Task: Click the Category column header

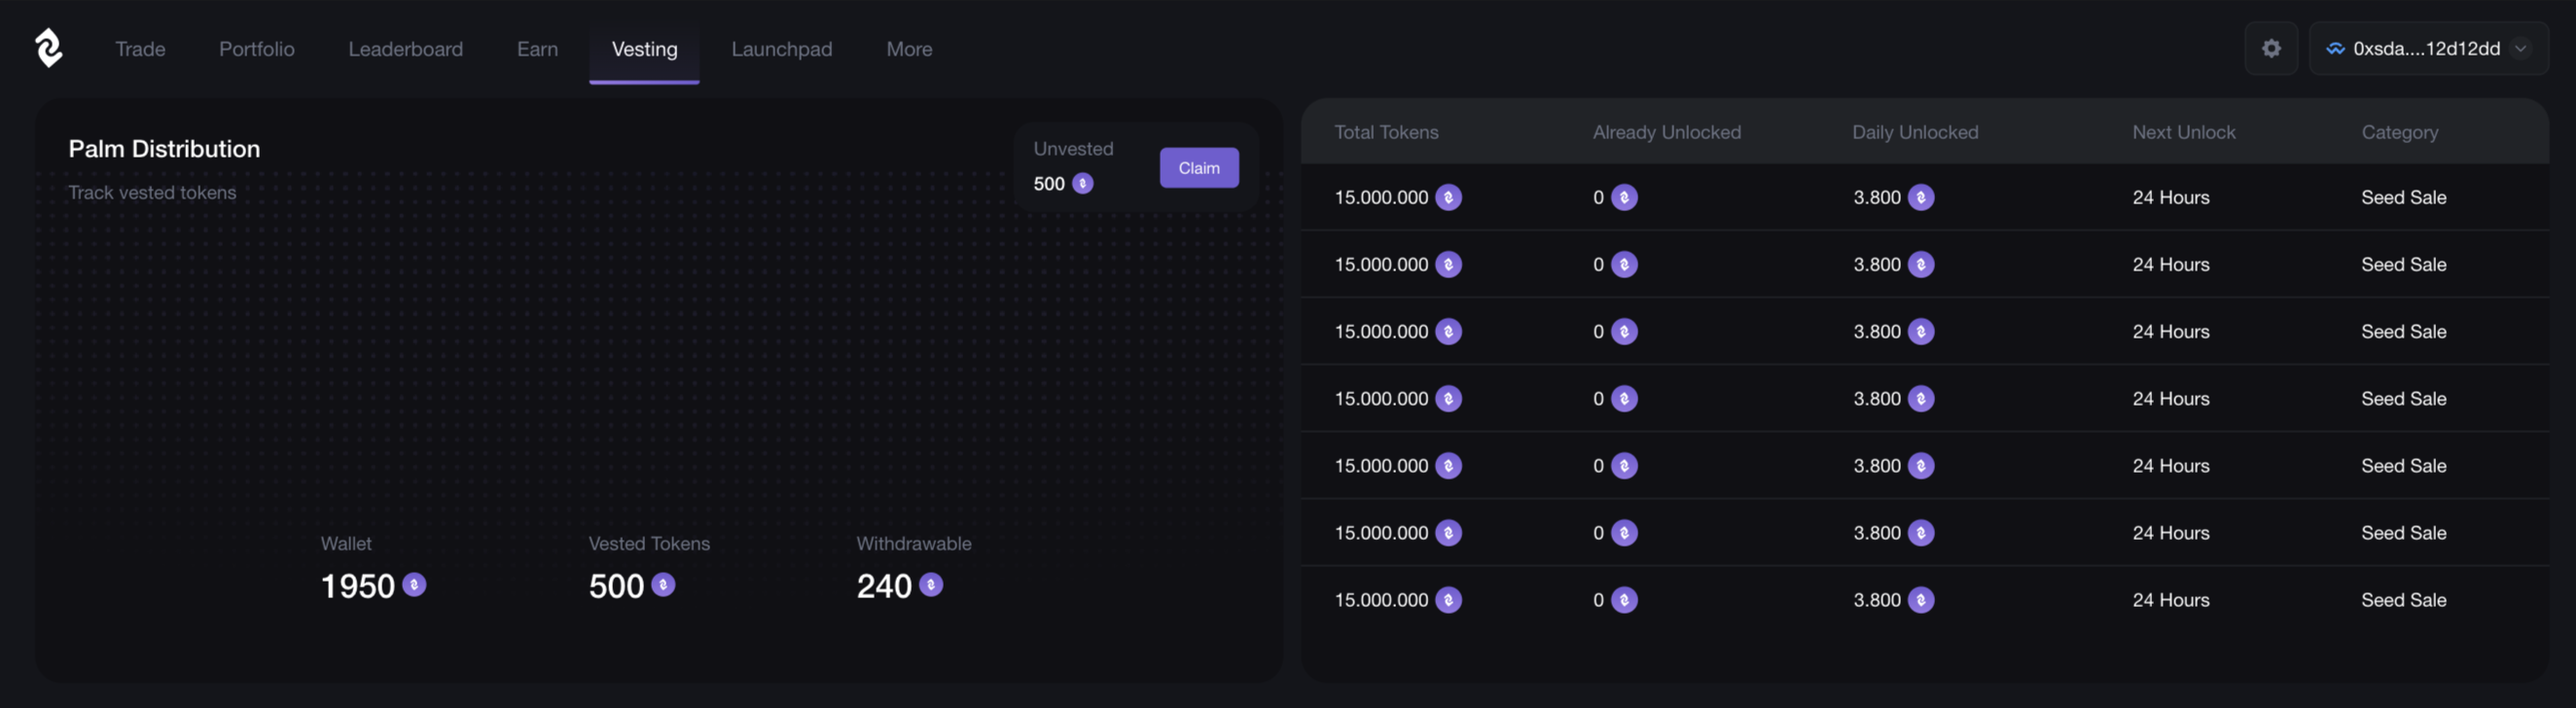Action: (x=2399, y=132)
